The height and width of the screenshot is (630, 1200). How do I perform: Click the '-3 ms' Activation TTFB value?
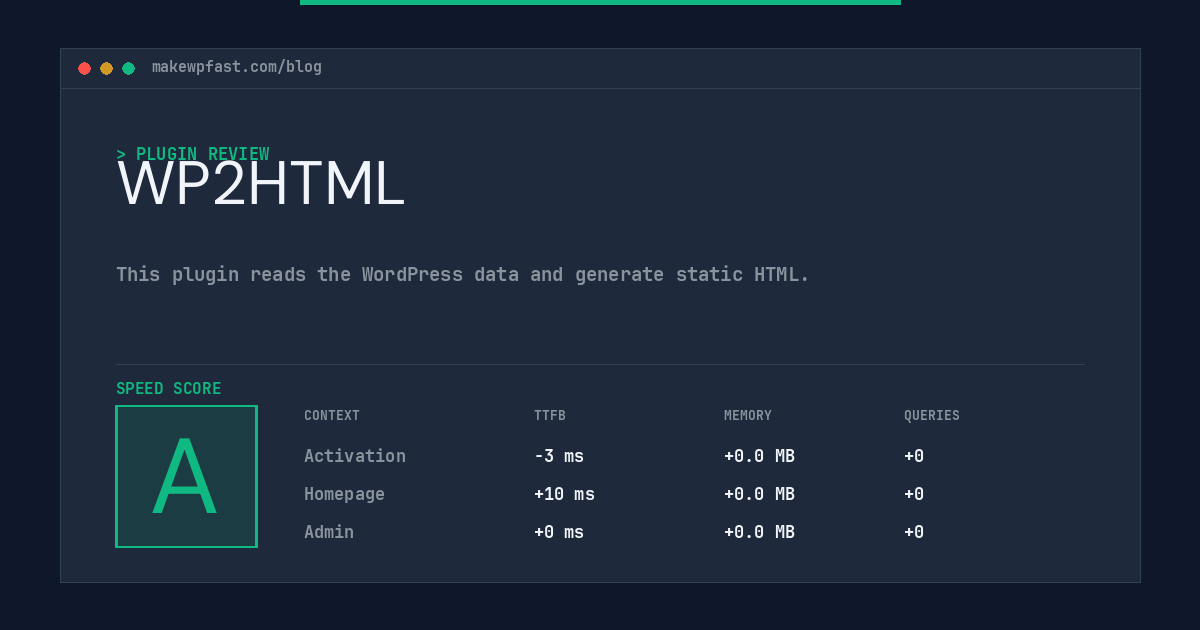559,456
